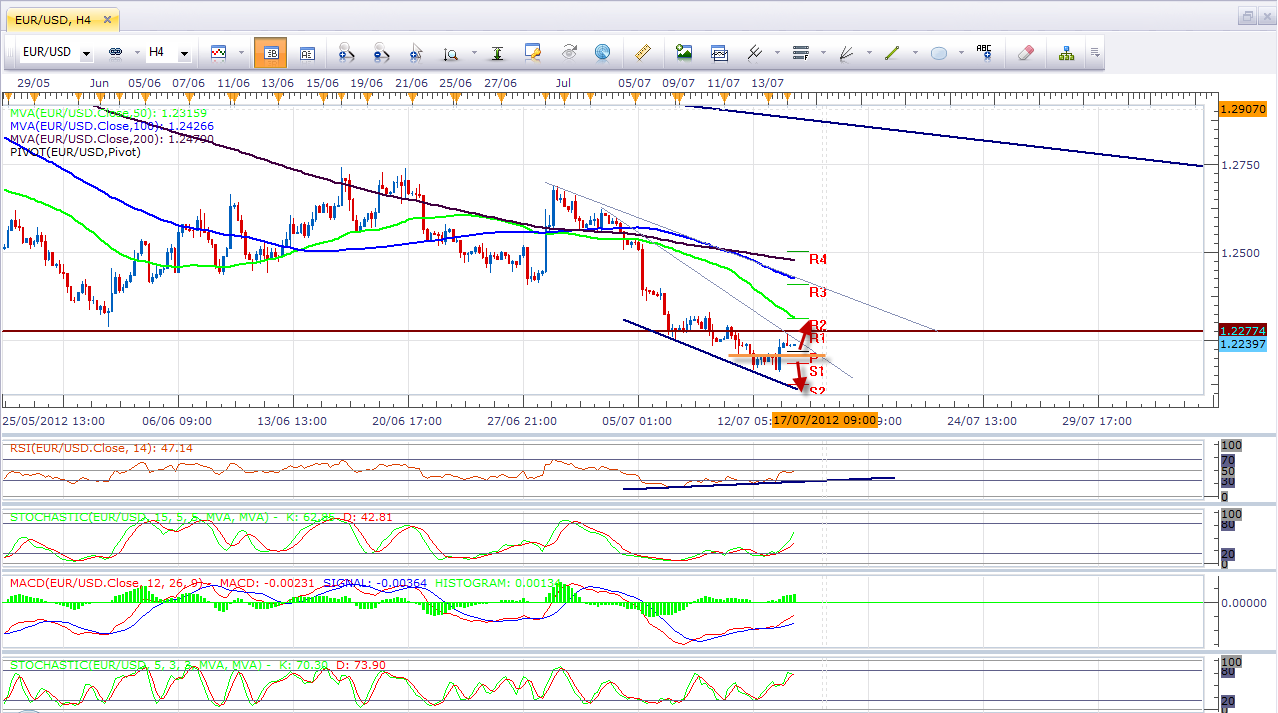The height and width of the screenshot is (713, 1278).
Task: Select the eraser tool
Action: point(1026,52)
